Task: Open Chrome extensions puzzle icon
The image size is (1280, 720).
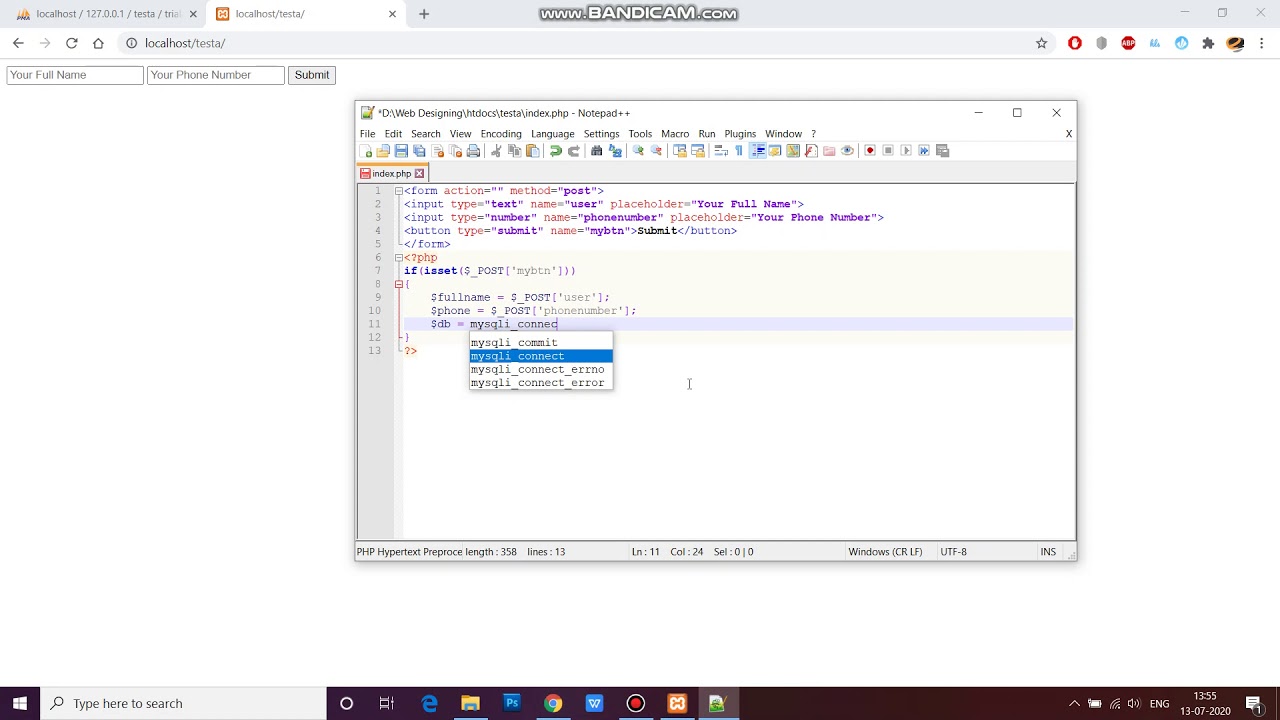Action: pyautogui.click(x=1208, y=43)
